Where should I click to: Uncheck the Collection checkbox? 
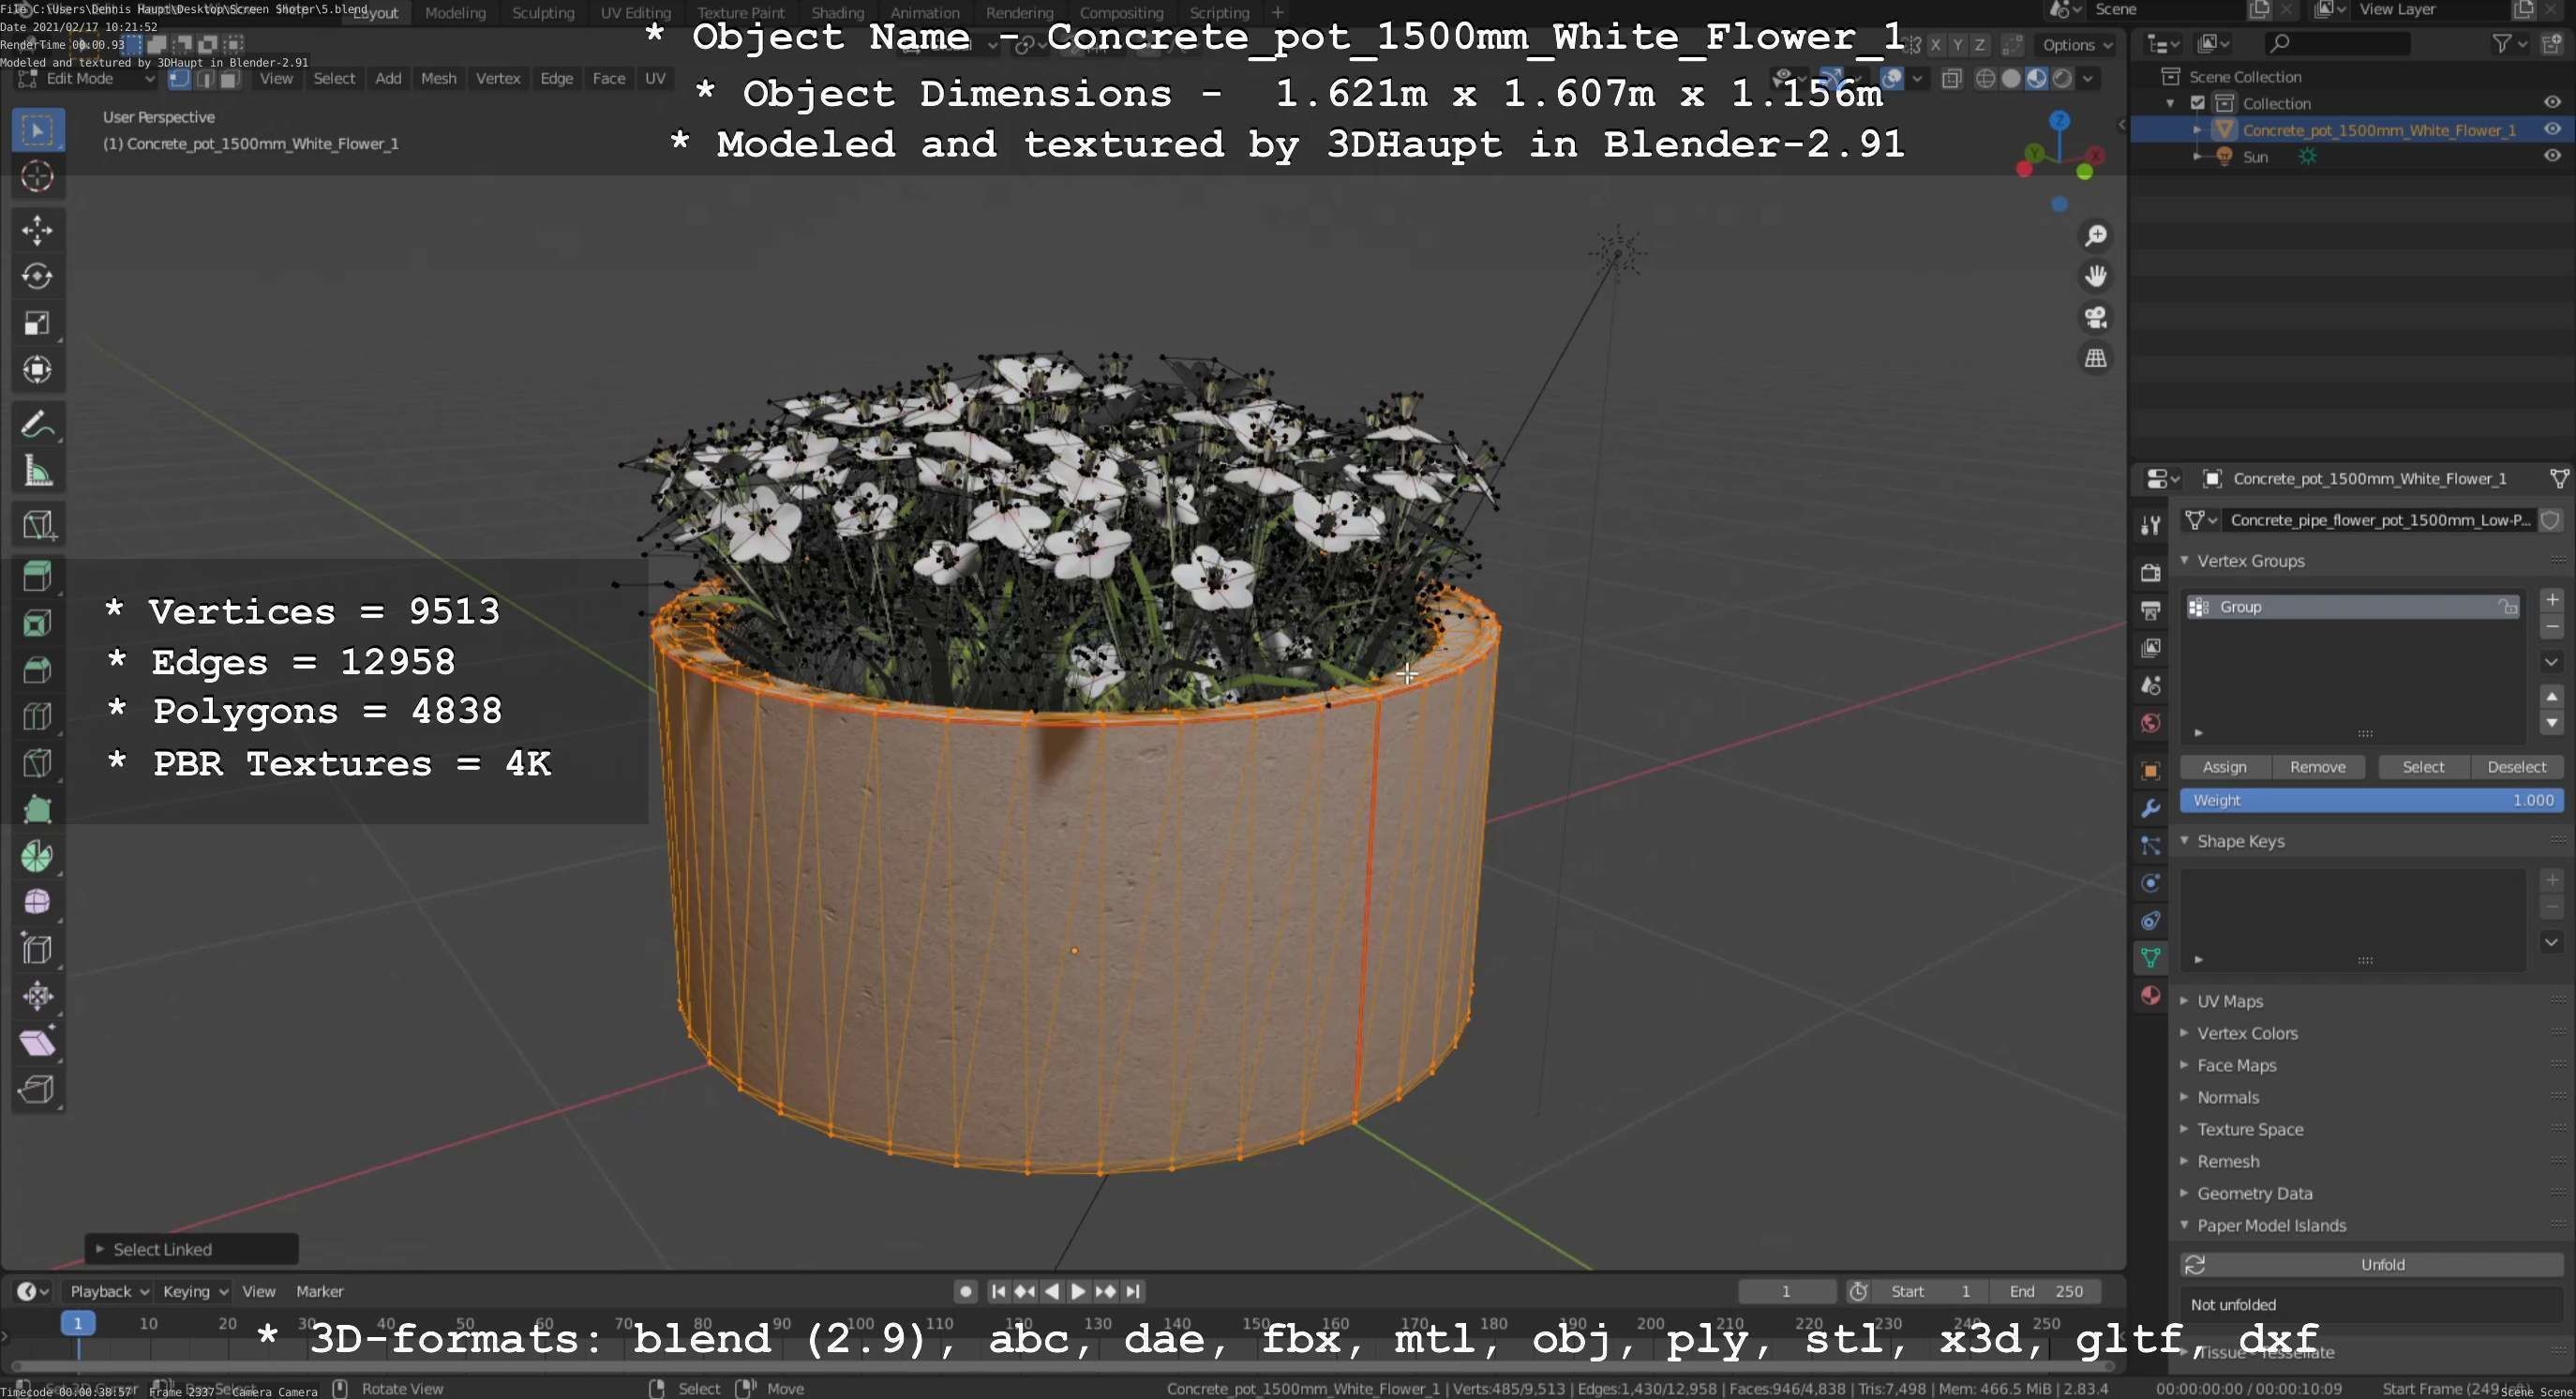coord(2197,103)
